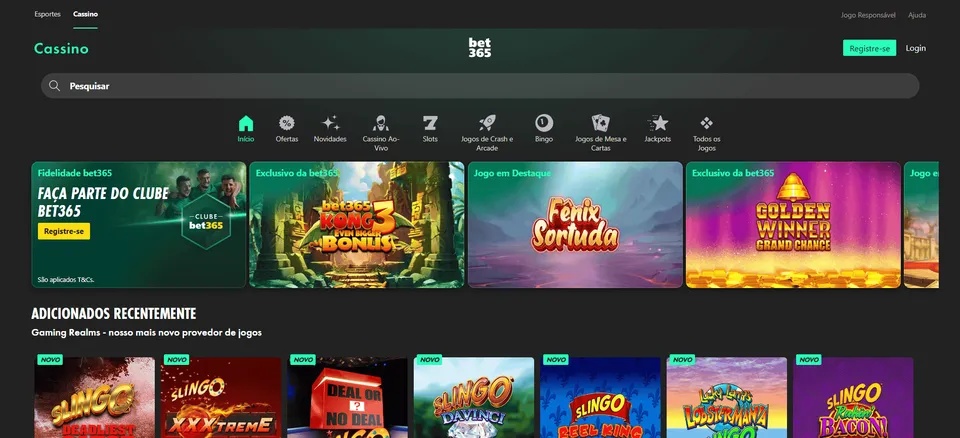Click the São aplicados T&Cs text
960x438 pixels.
(x=66, y=279)
